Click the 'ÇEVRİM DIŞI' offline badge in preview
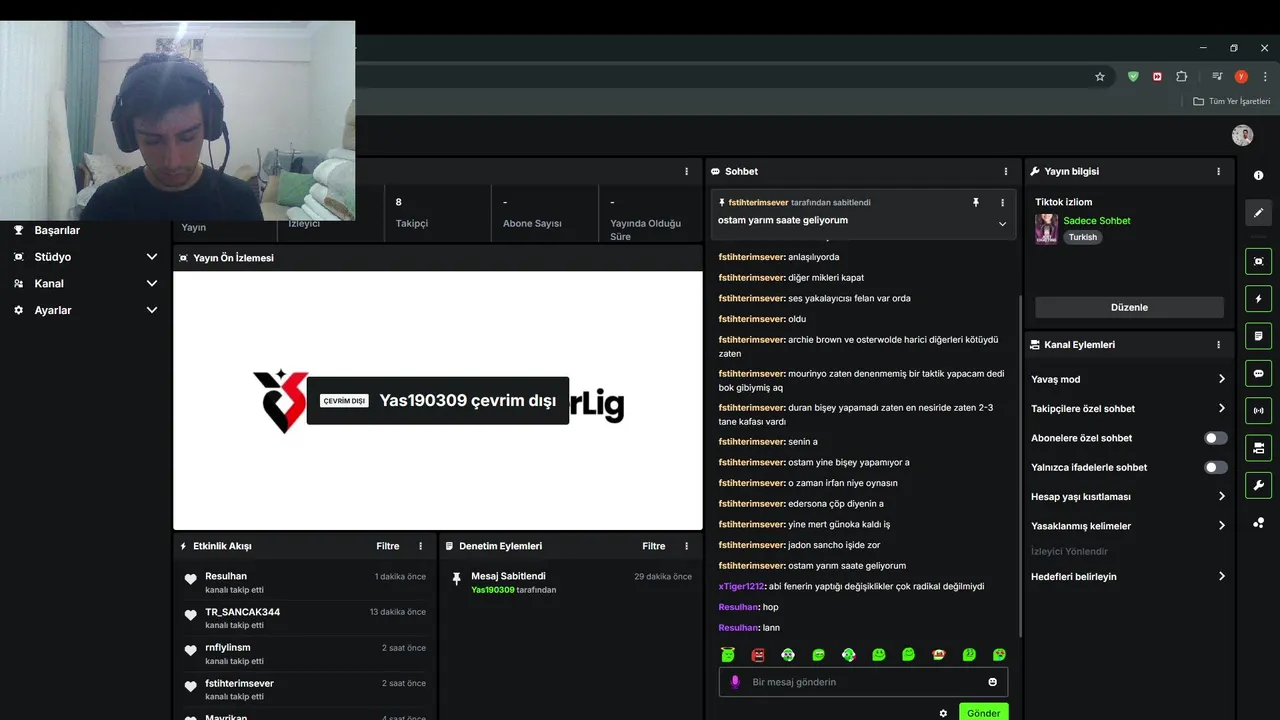Image resolution: width=1280 pixels, height=720 pixels. click(344, 401)
